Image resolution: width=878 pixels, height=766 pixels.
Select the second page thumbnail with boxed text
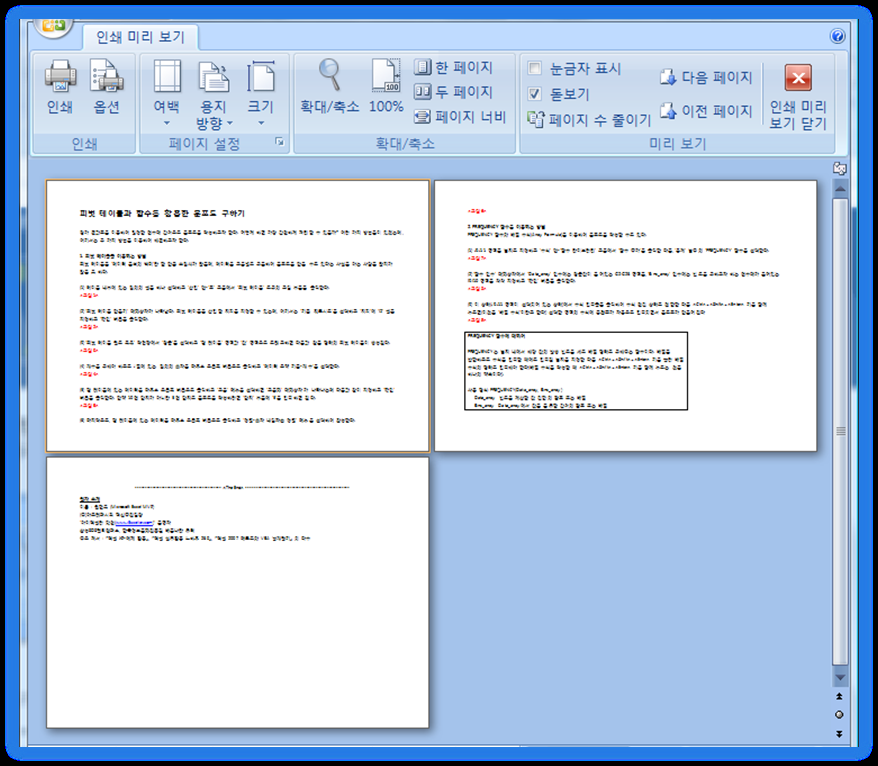[625, 316]
